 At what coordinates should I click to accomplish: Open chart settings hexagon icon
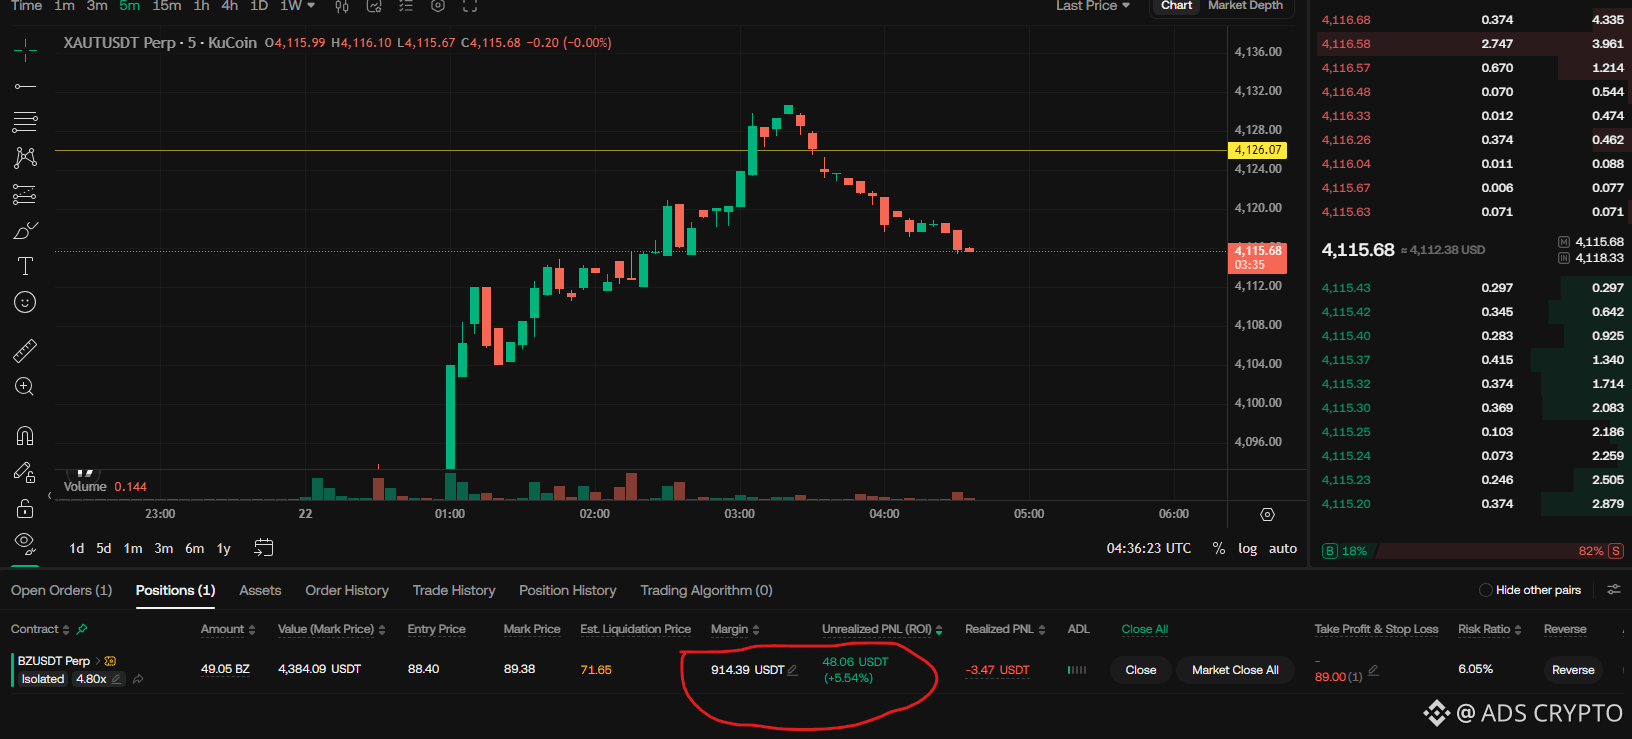tap(438, 6)
